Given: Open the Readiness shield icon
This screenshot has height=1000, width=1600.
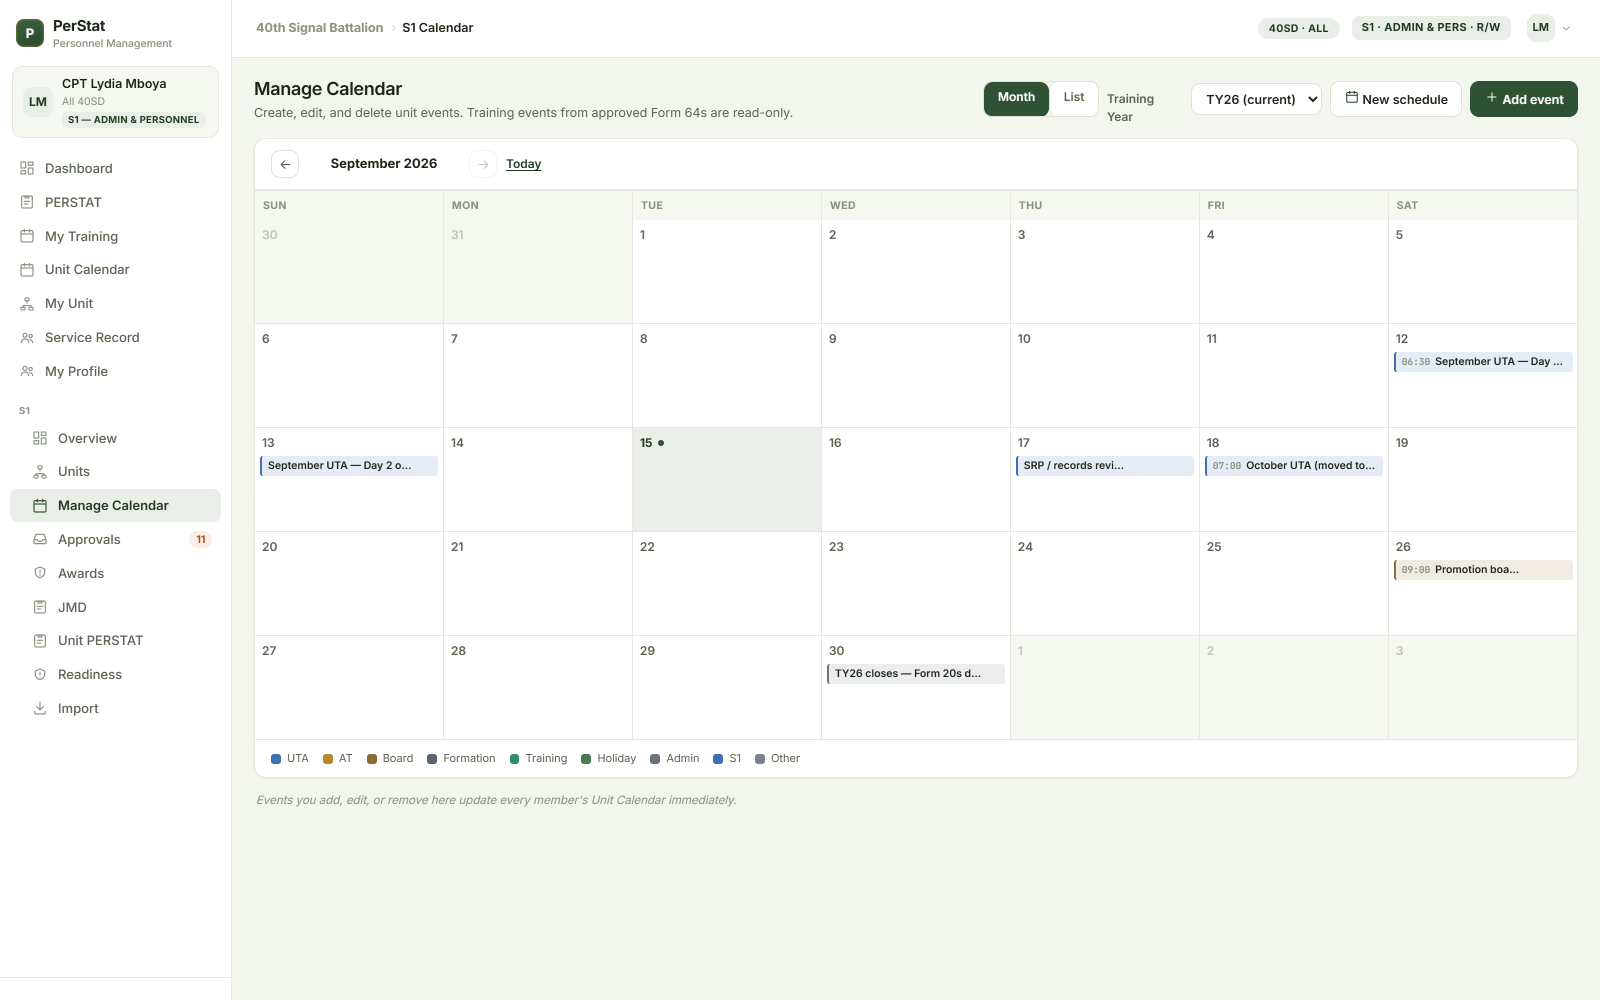Looking at the screenshot, I should pos(40,674).
